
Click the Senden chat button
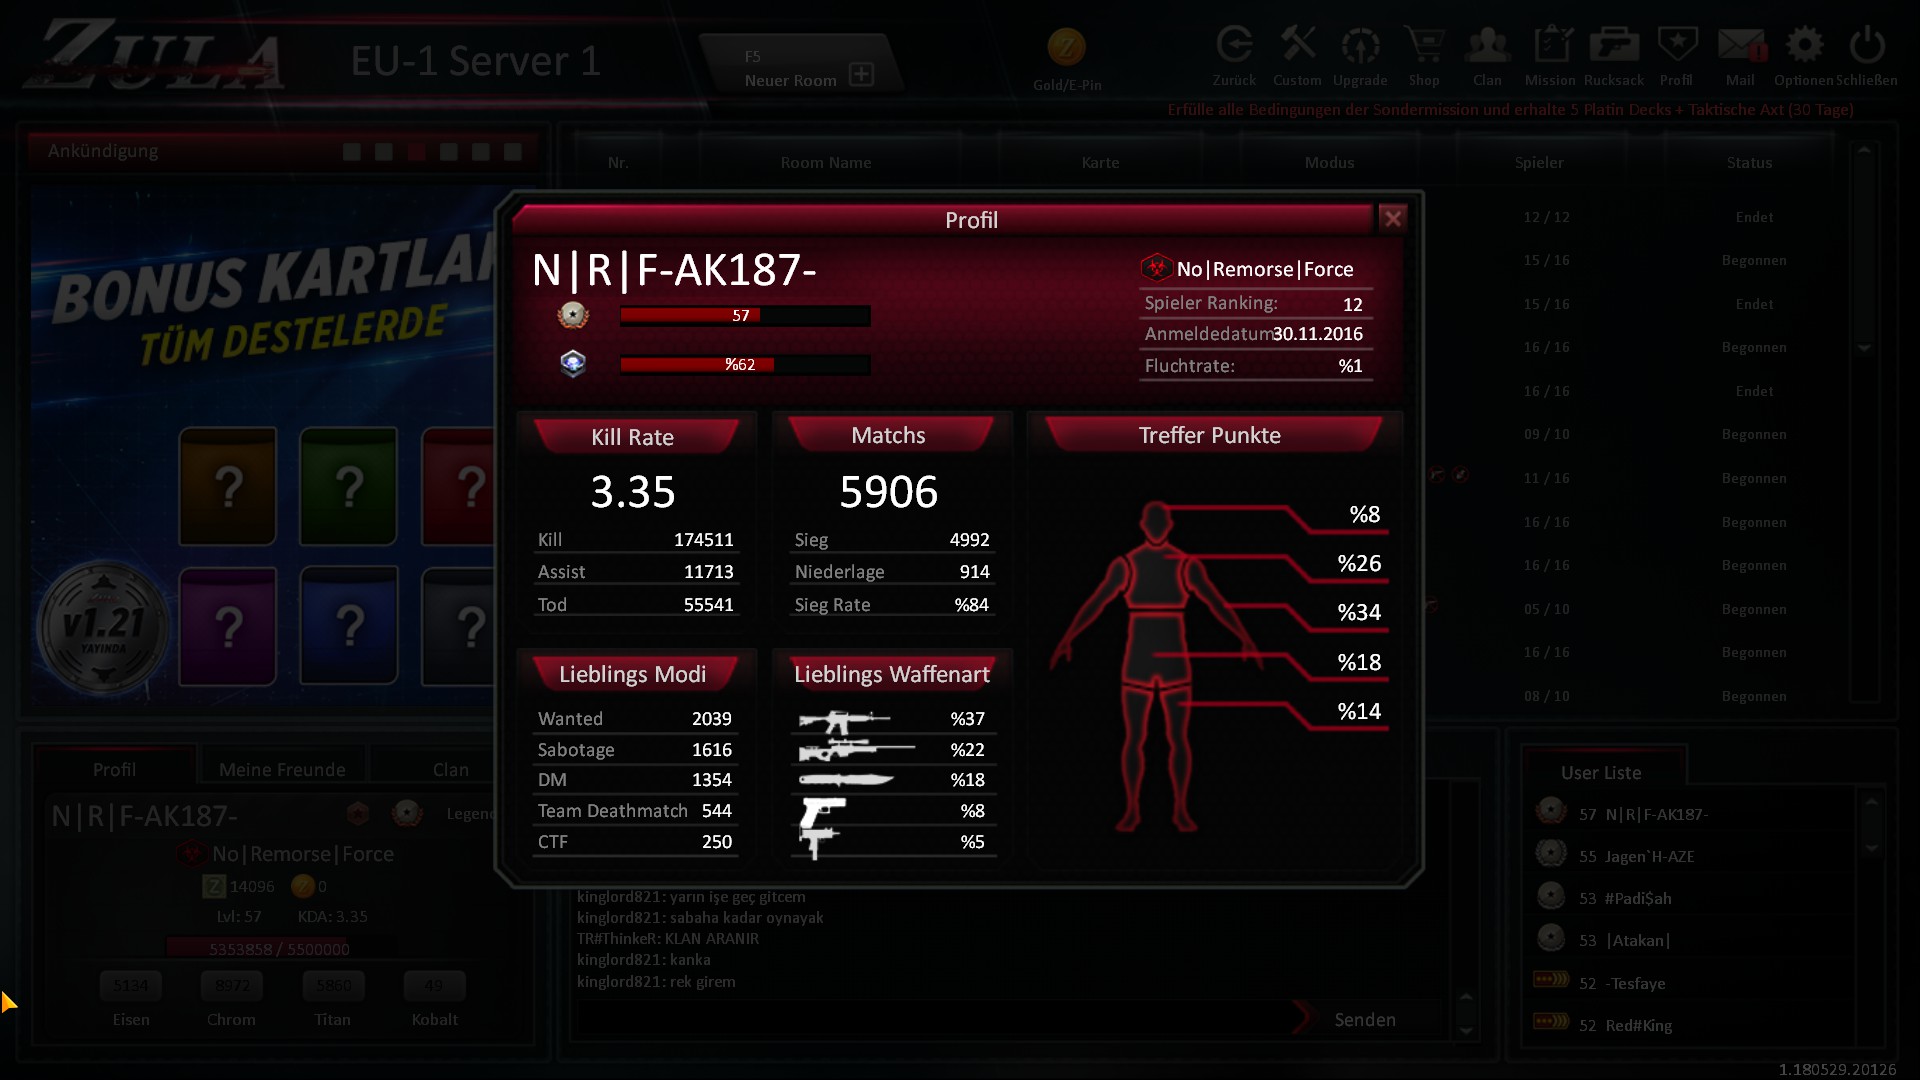coord(1364,1019)
